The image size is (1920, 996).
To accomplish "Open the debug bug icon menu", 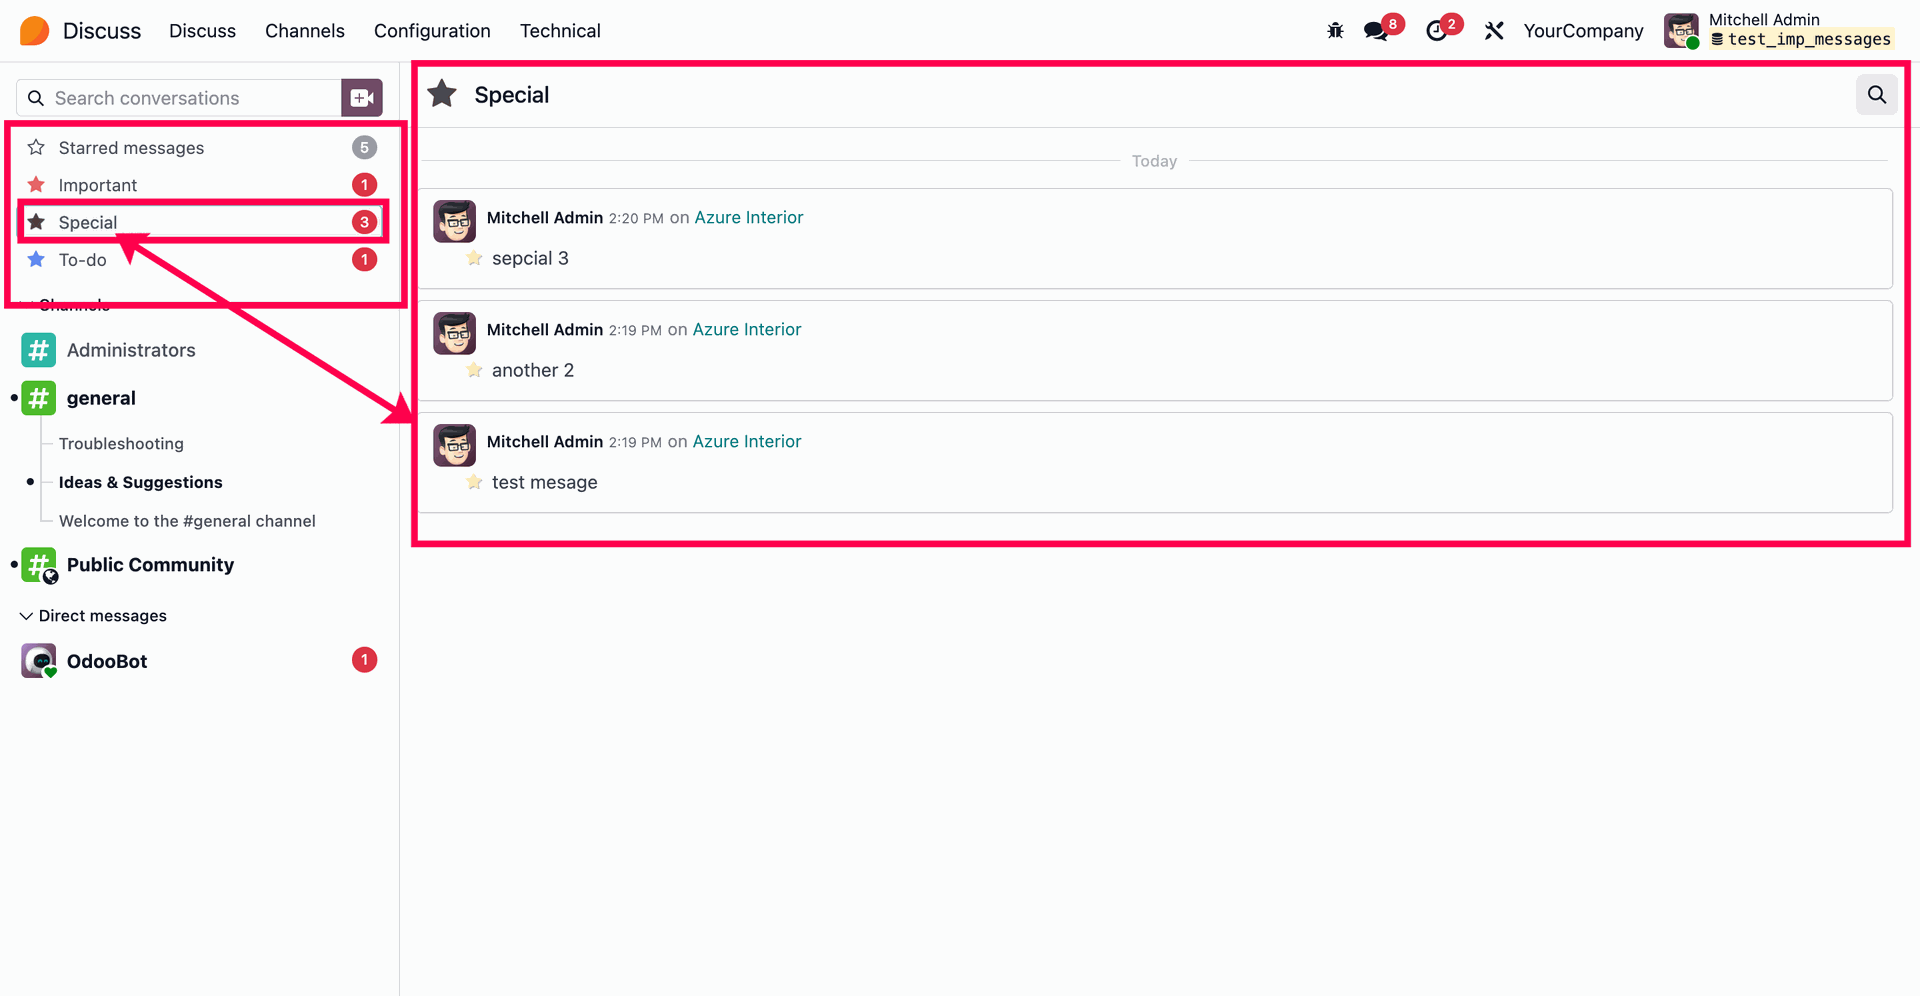I will pos(1335,31).
